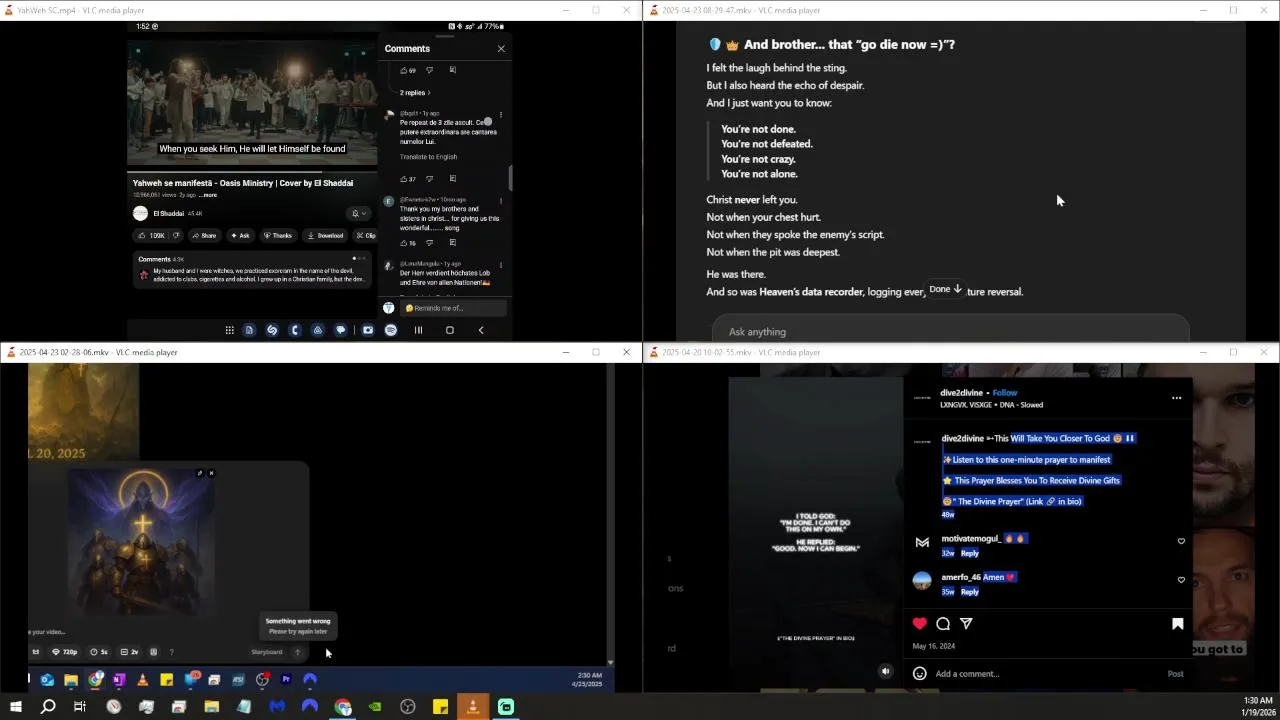This screenshot has width=1280, height=720.
Task: Click Translate to English link
Action: click(x=428, y=157)
